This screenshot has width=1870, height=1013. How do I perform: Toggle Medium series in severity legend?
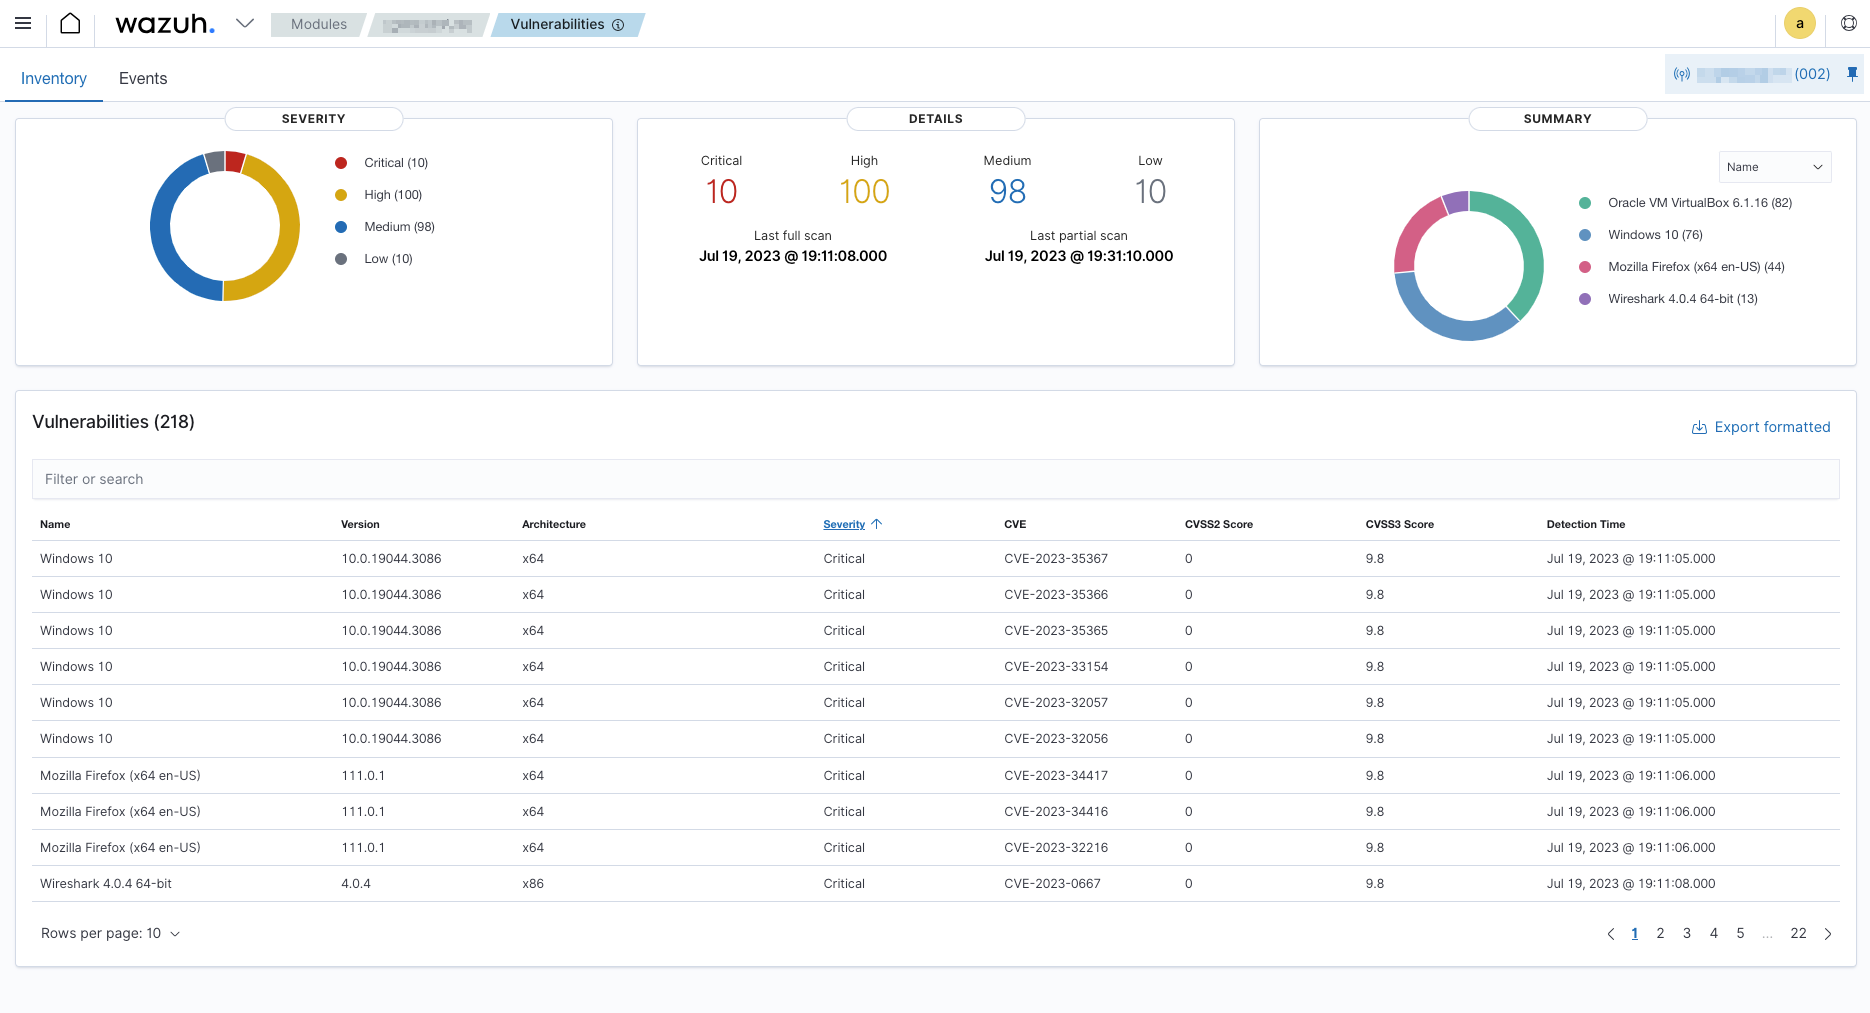click(x=398, y=227)
